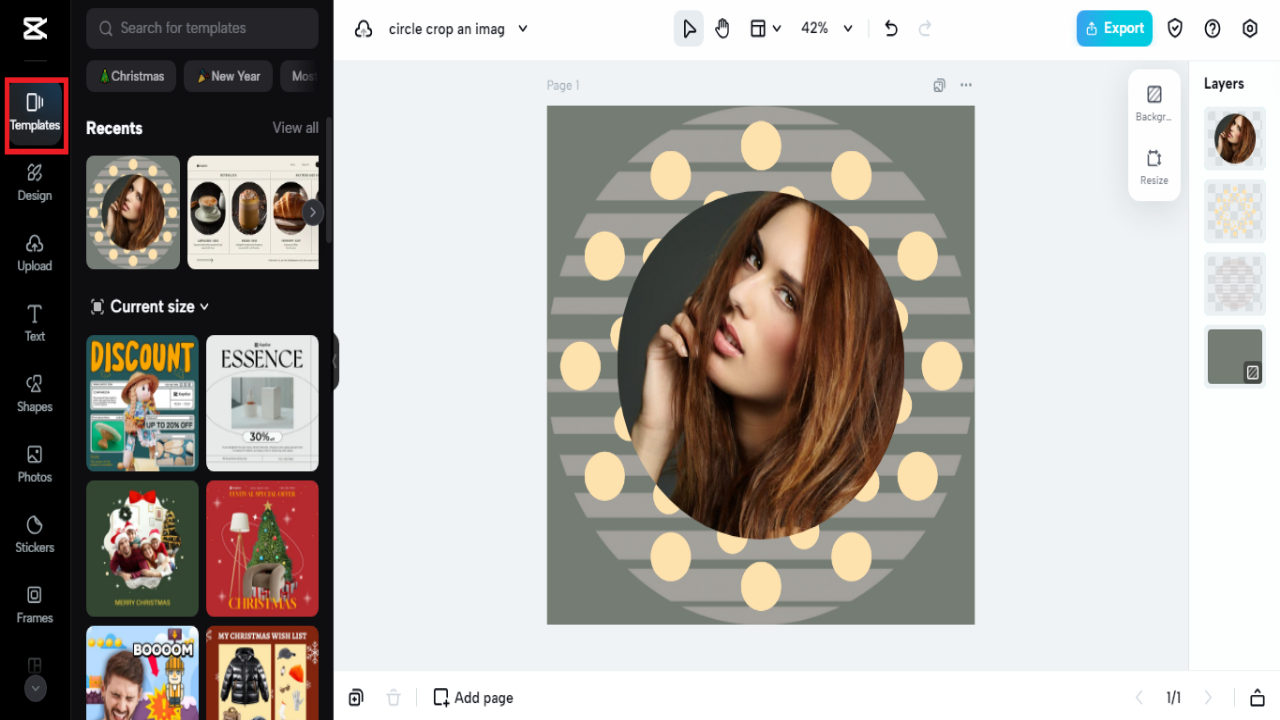Click the cloud save status icon
This screenshot has height=720, width=1280.
click(364, 29)
